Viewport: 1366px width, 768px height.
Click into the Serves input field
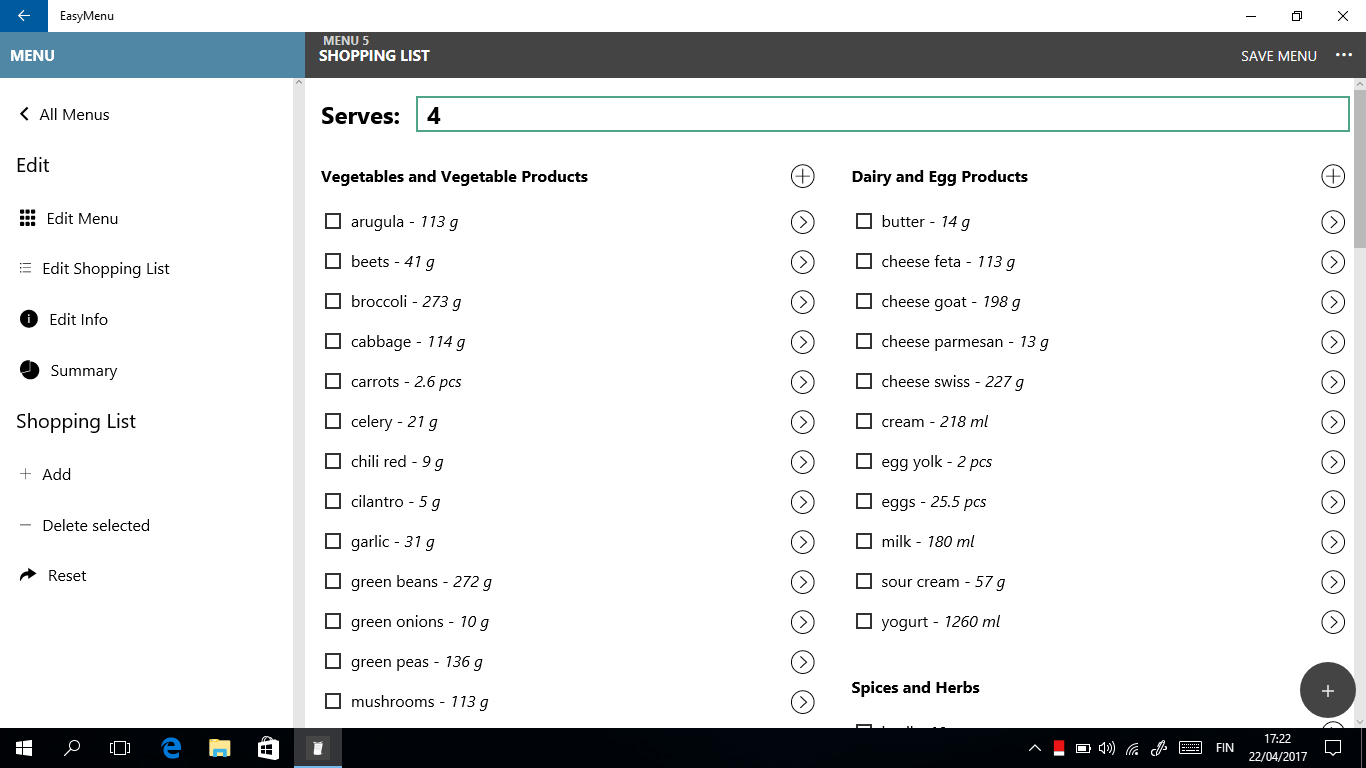[882, 115]
